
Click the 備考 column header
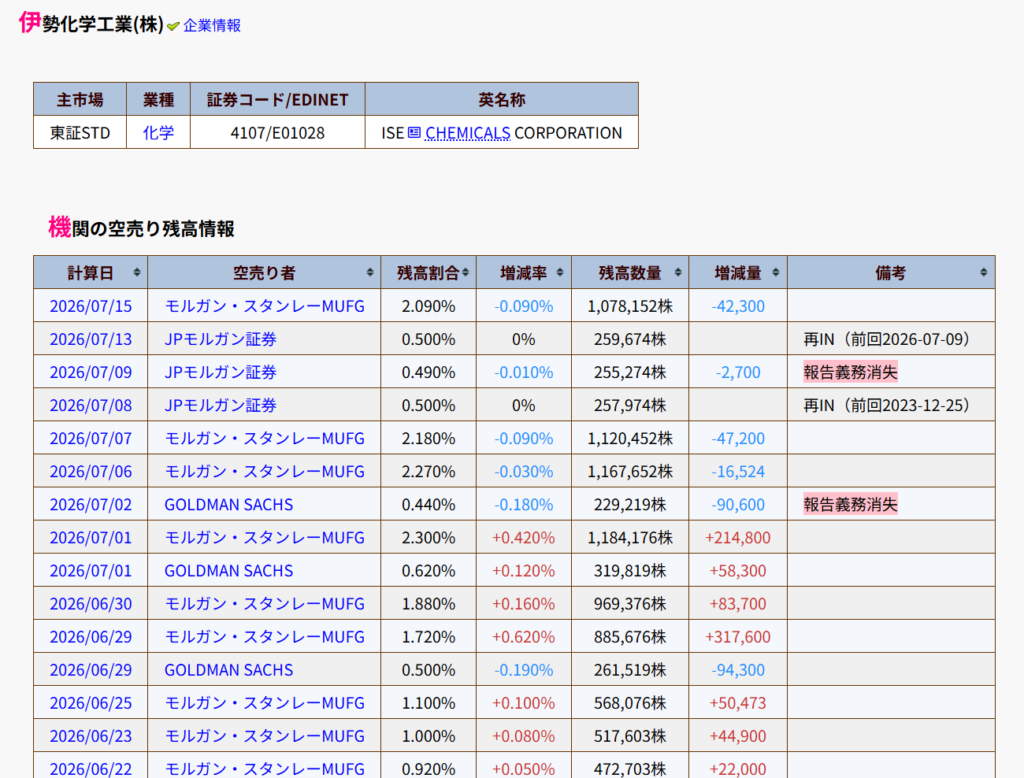891,272
